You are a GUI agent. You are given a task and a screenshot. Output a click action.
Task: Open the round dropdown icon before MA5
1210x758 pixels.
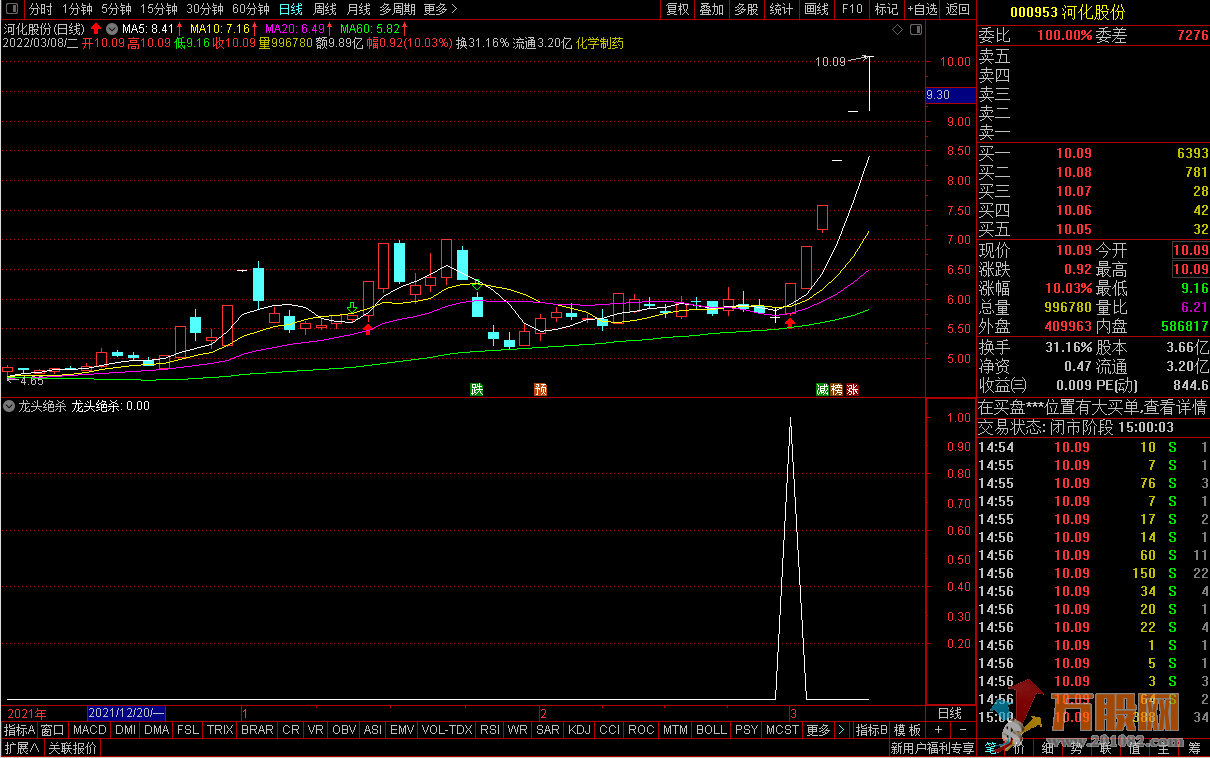pos(111,29)
